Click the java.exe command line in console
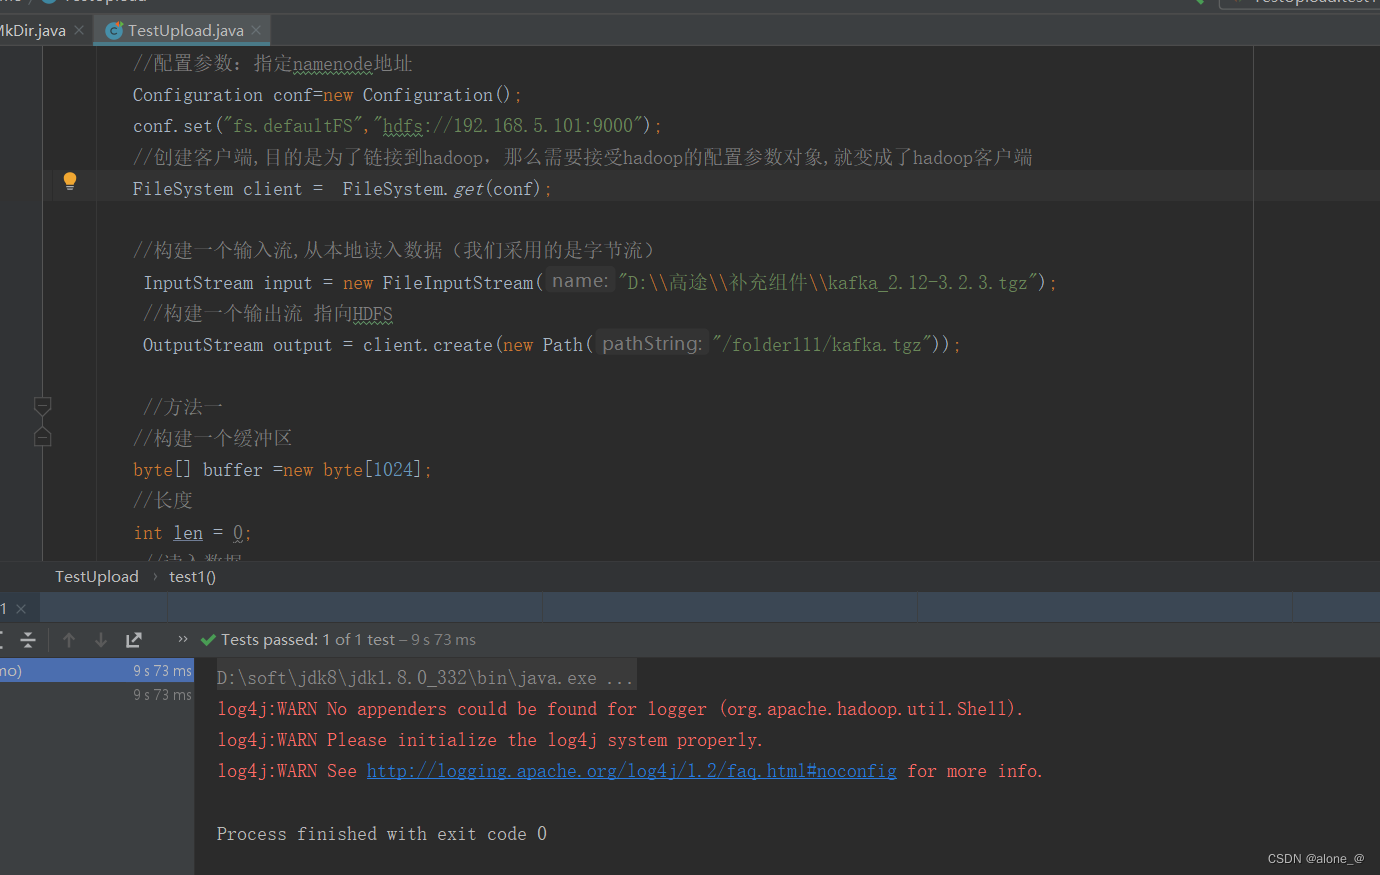Image resolution: width=1380 pixels, height=875 pixels. coord(425,678)
